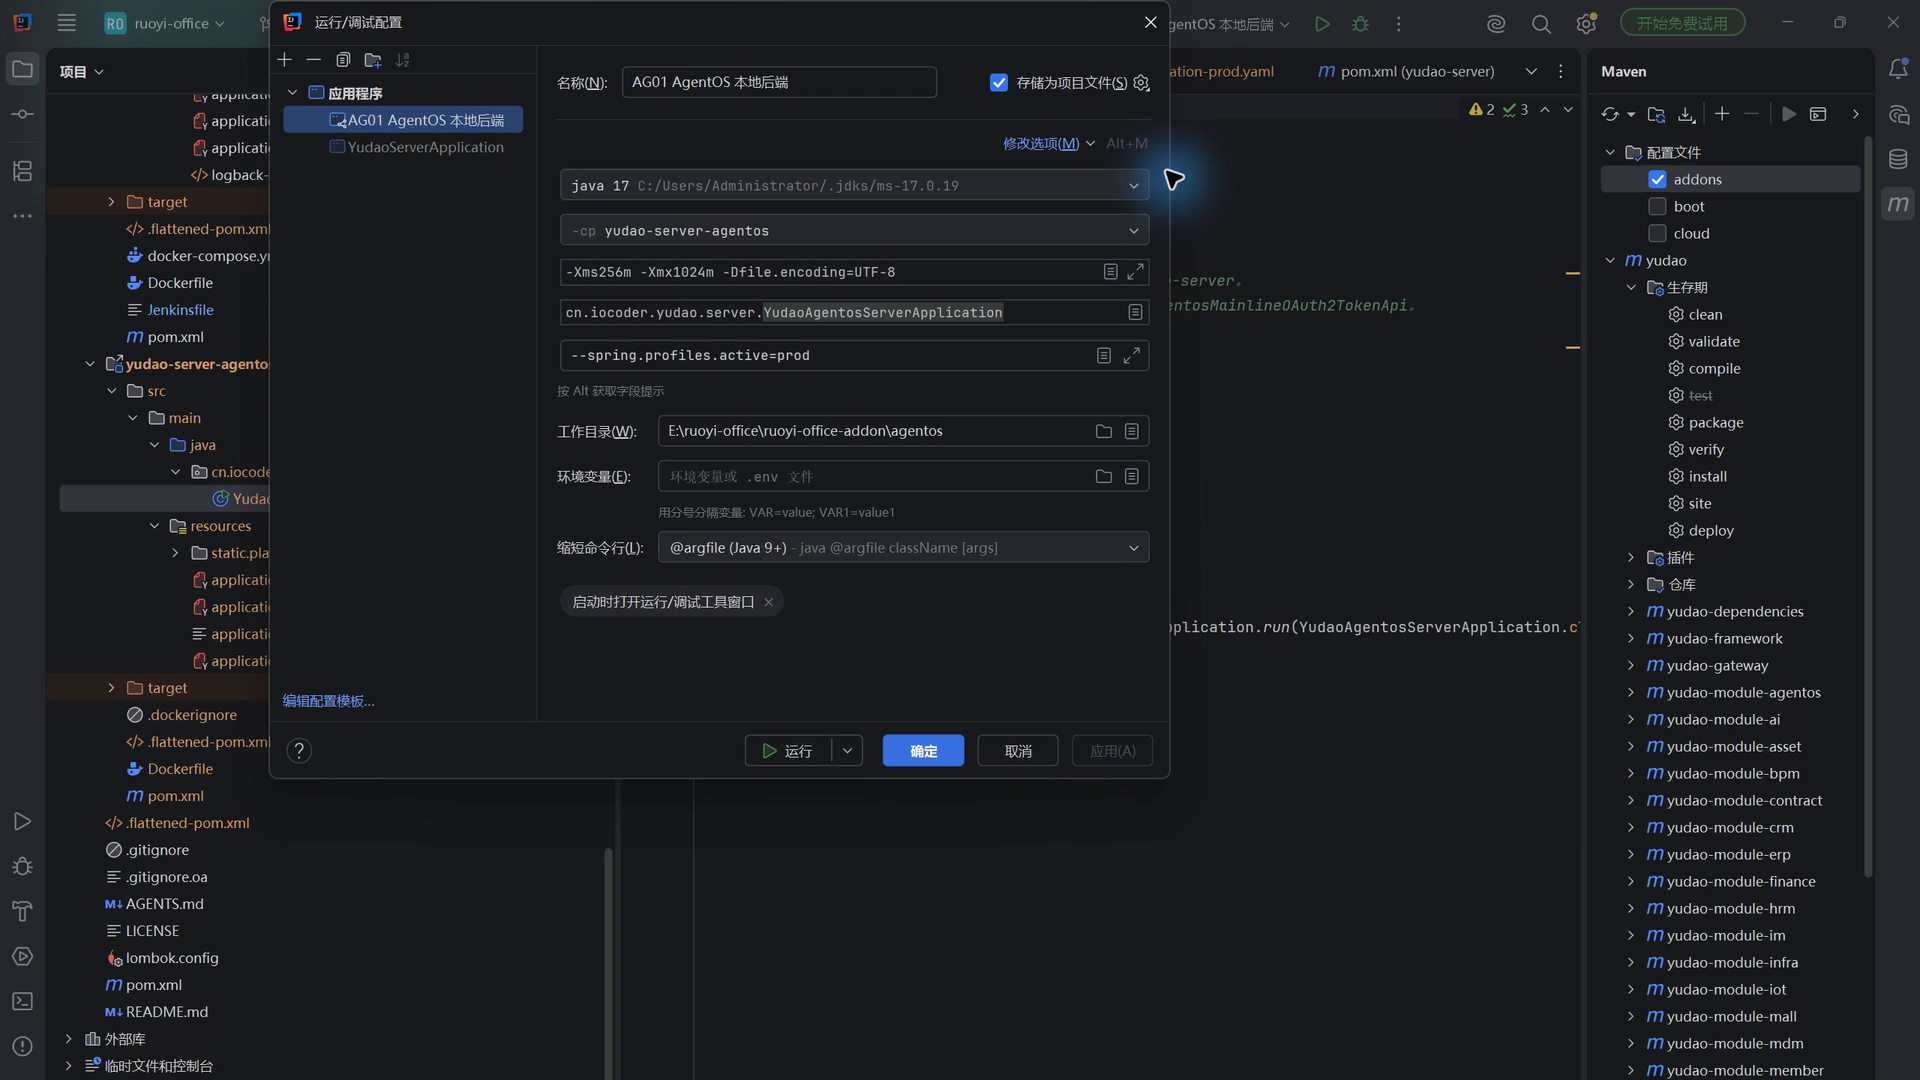The width and height of the screenshot is (1920, 1080).
Task: Confirm the dialog with 确定 button
Action: pos(923,751)
